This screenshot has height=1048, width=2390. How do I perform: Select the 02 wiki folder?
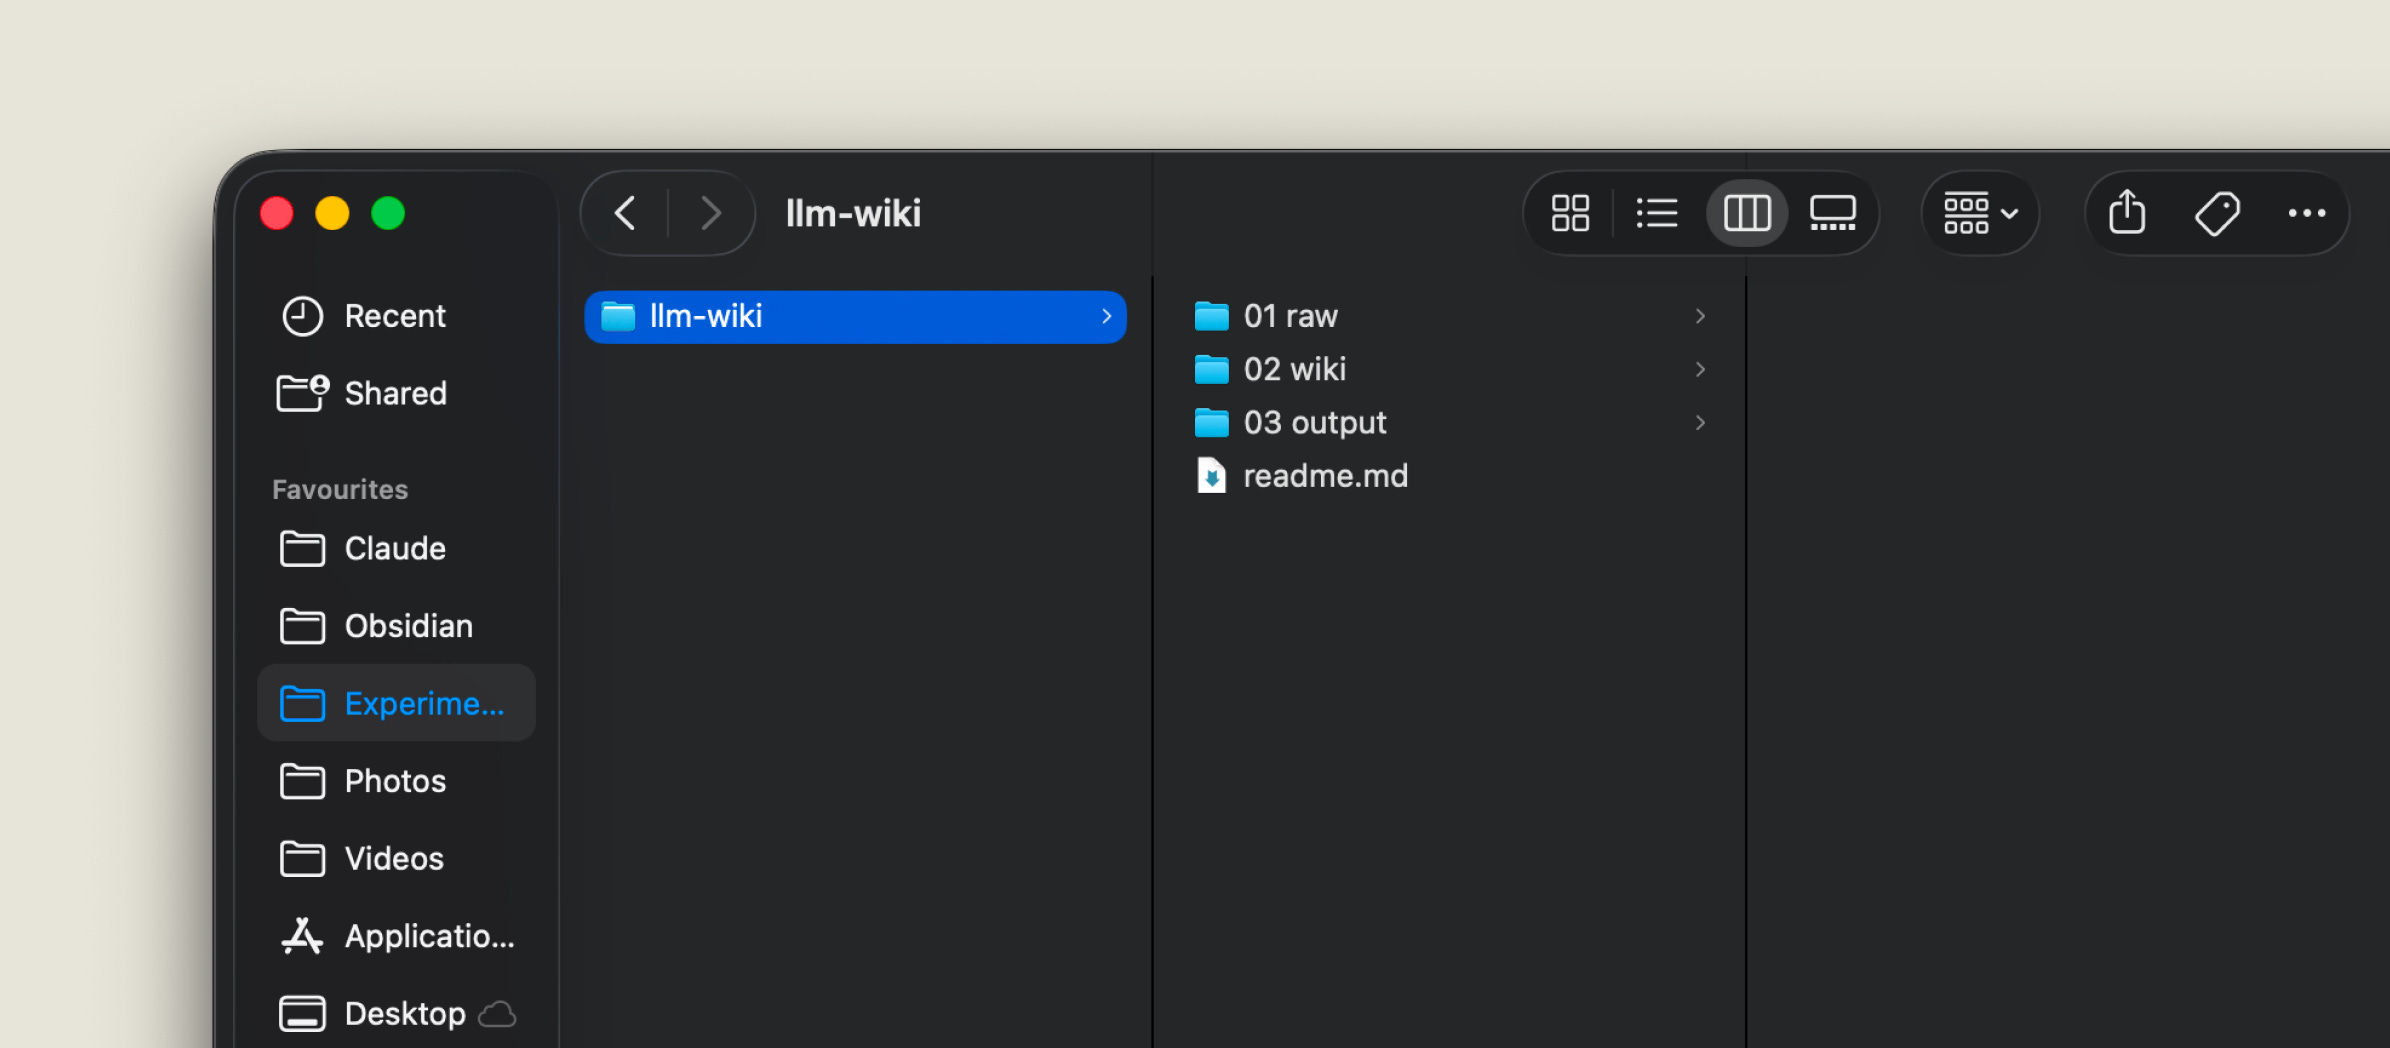(x=1450, y=369)
